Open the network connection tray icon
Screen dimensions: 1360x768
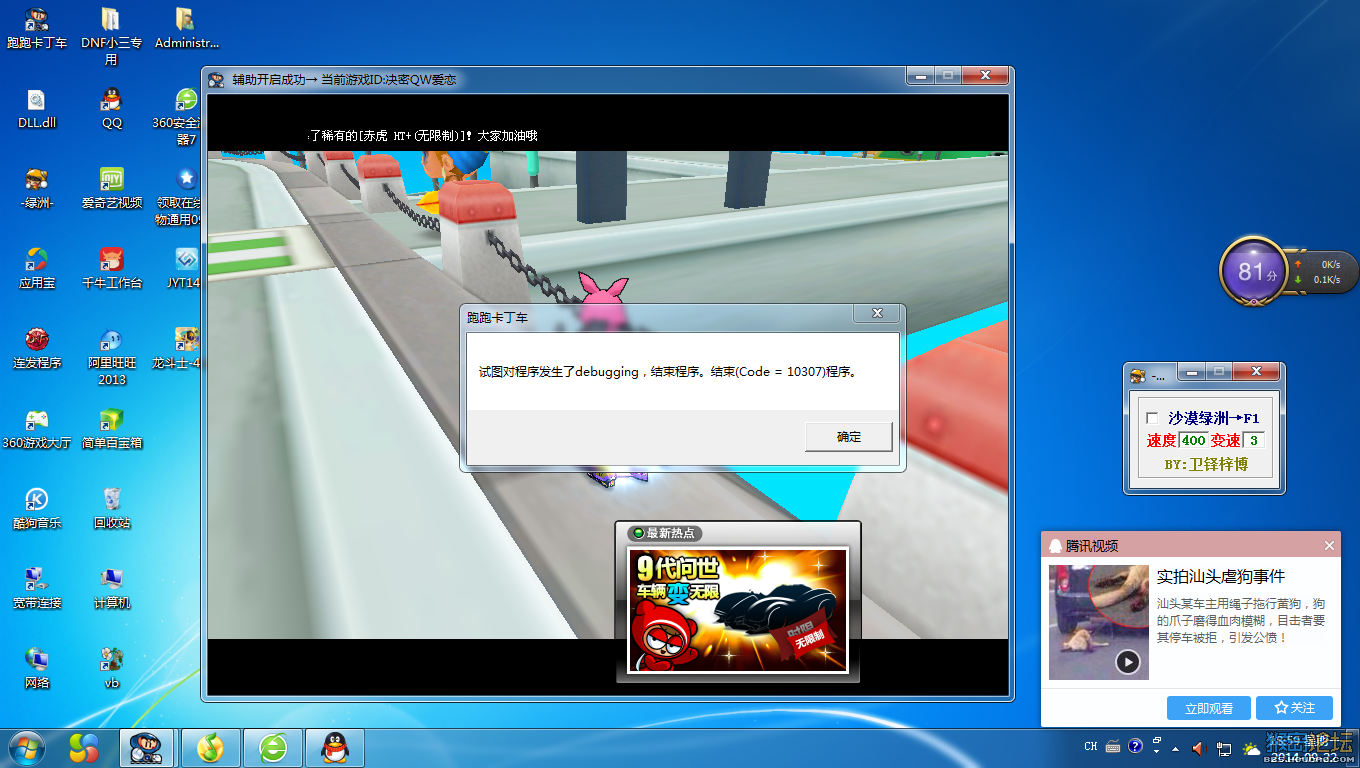(x=1224, y=747)
